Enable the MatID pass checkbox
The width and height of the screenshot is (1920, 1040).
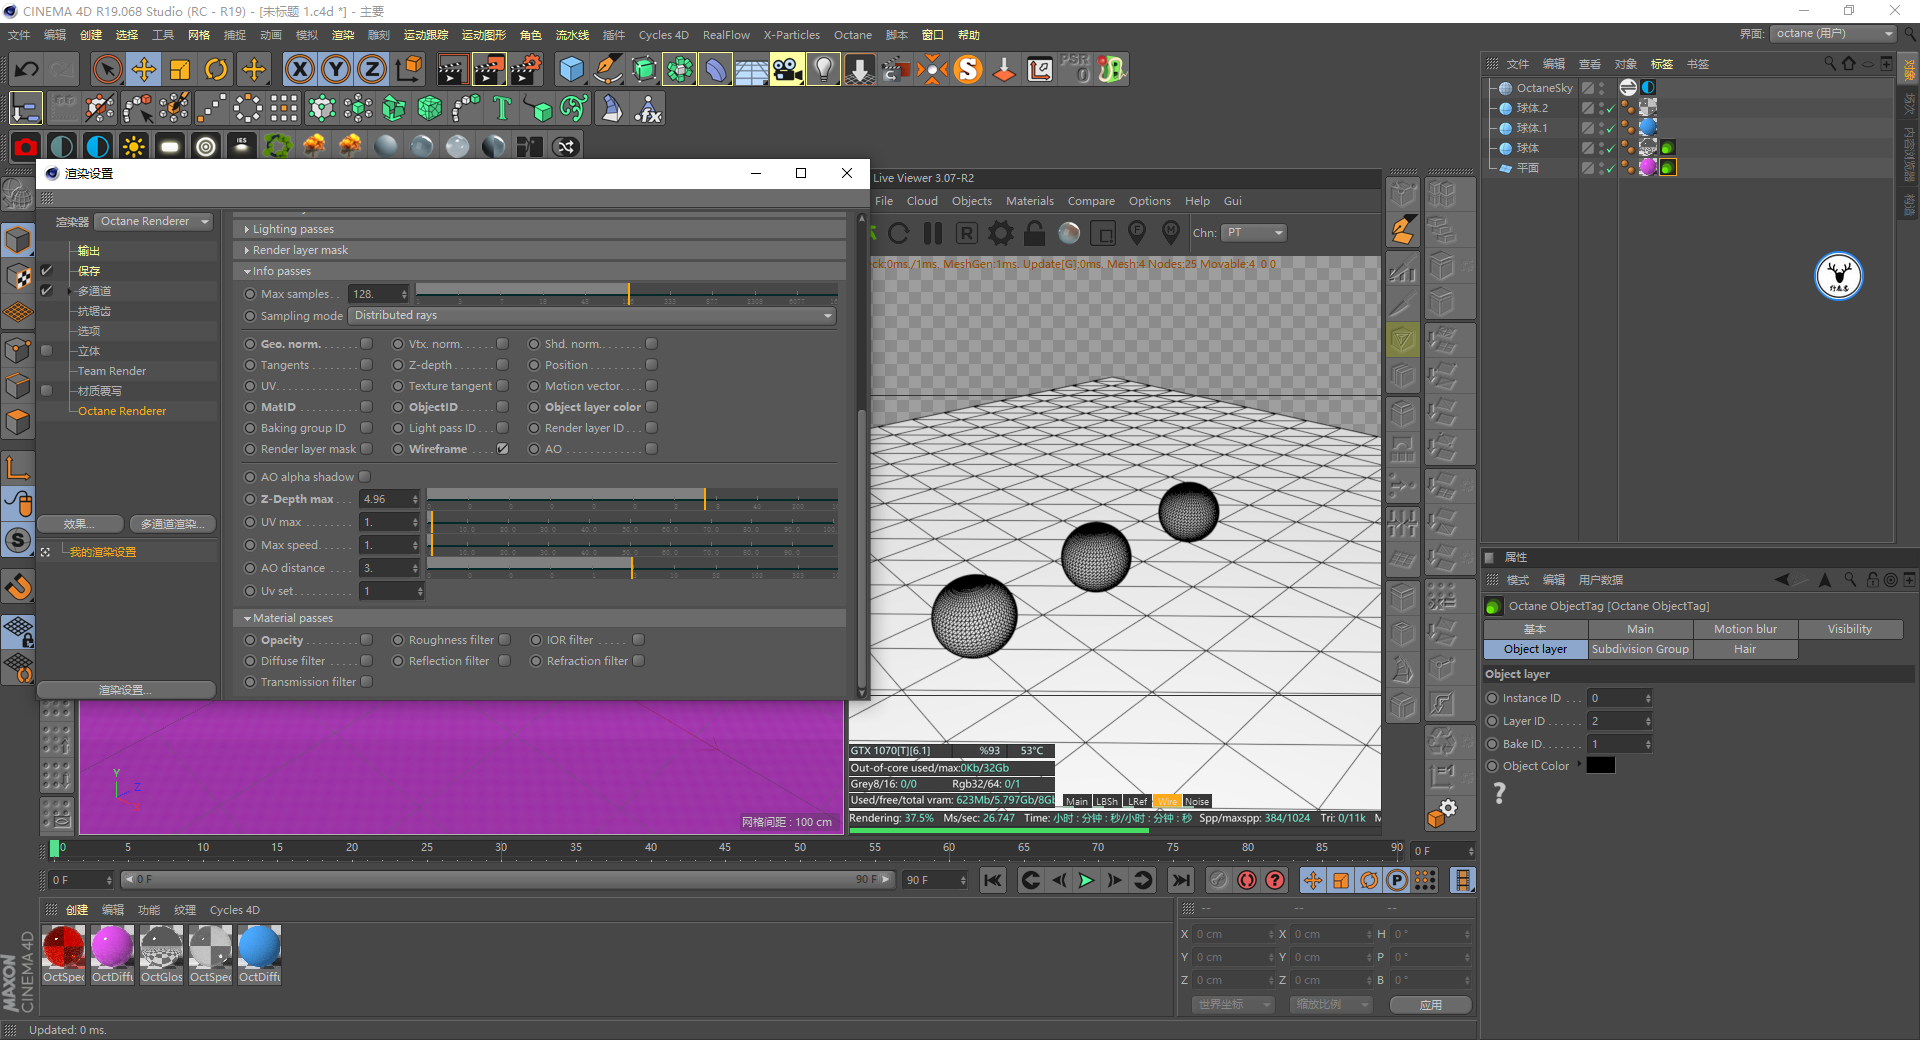pyautogui.click(x=367, y=407)
